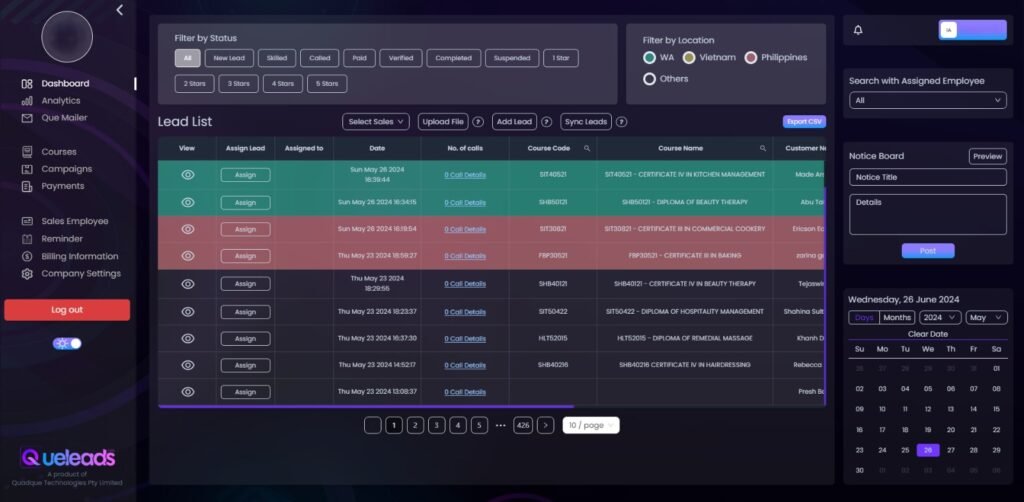The image size is (1024, 502).
Task: Select the Vietnam location radio button
Action: point(690,58)
